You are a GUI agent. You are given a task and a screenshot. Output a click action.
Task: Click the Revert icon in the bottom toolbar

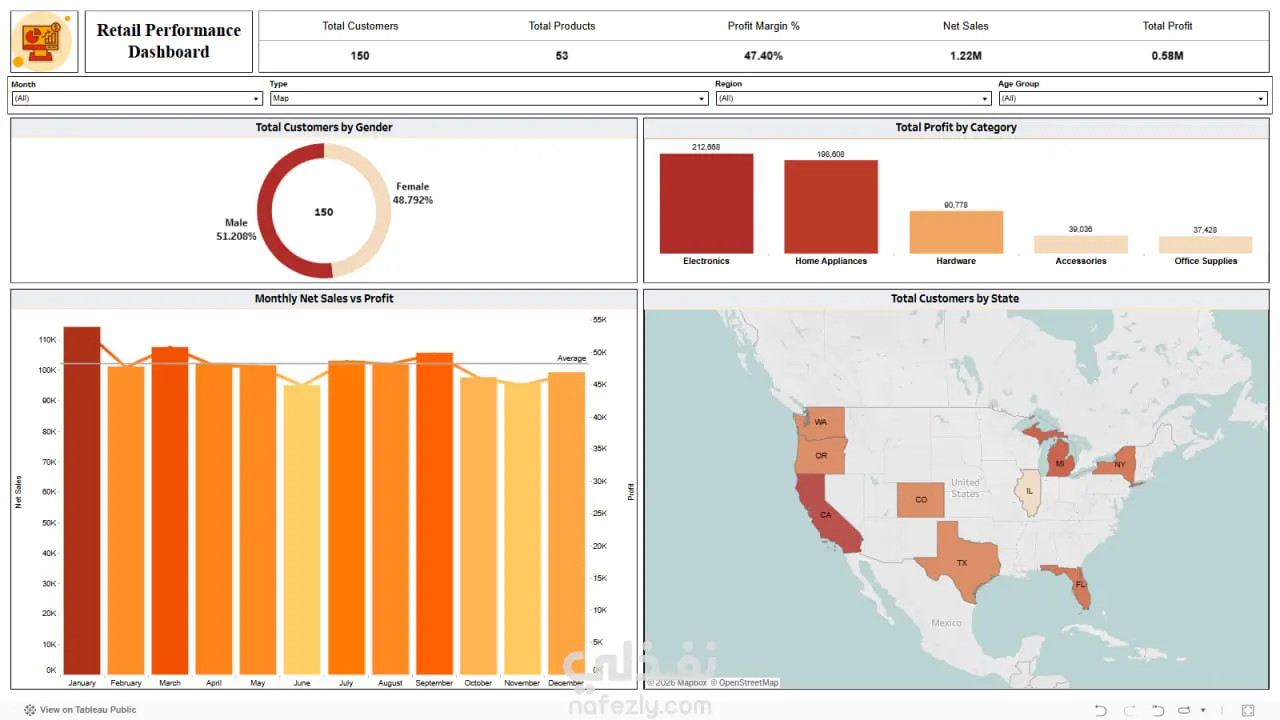1157,710
